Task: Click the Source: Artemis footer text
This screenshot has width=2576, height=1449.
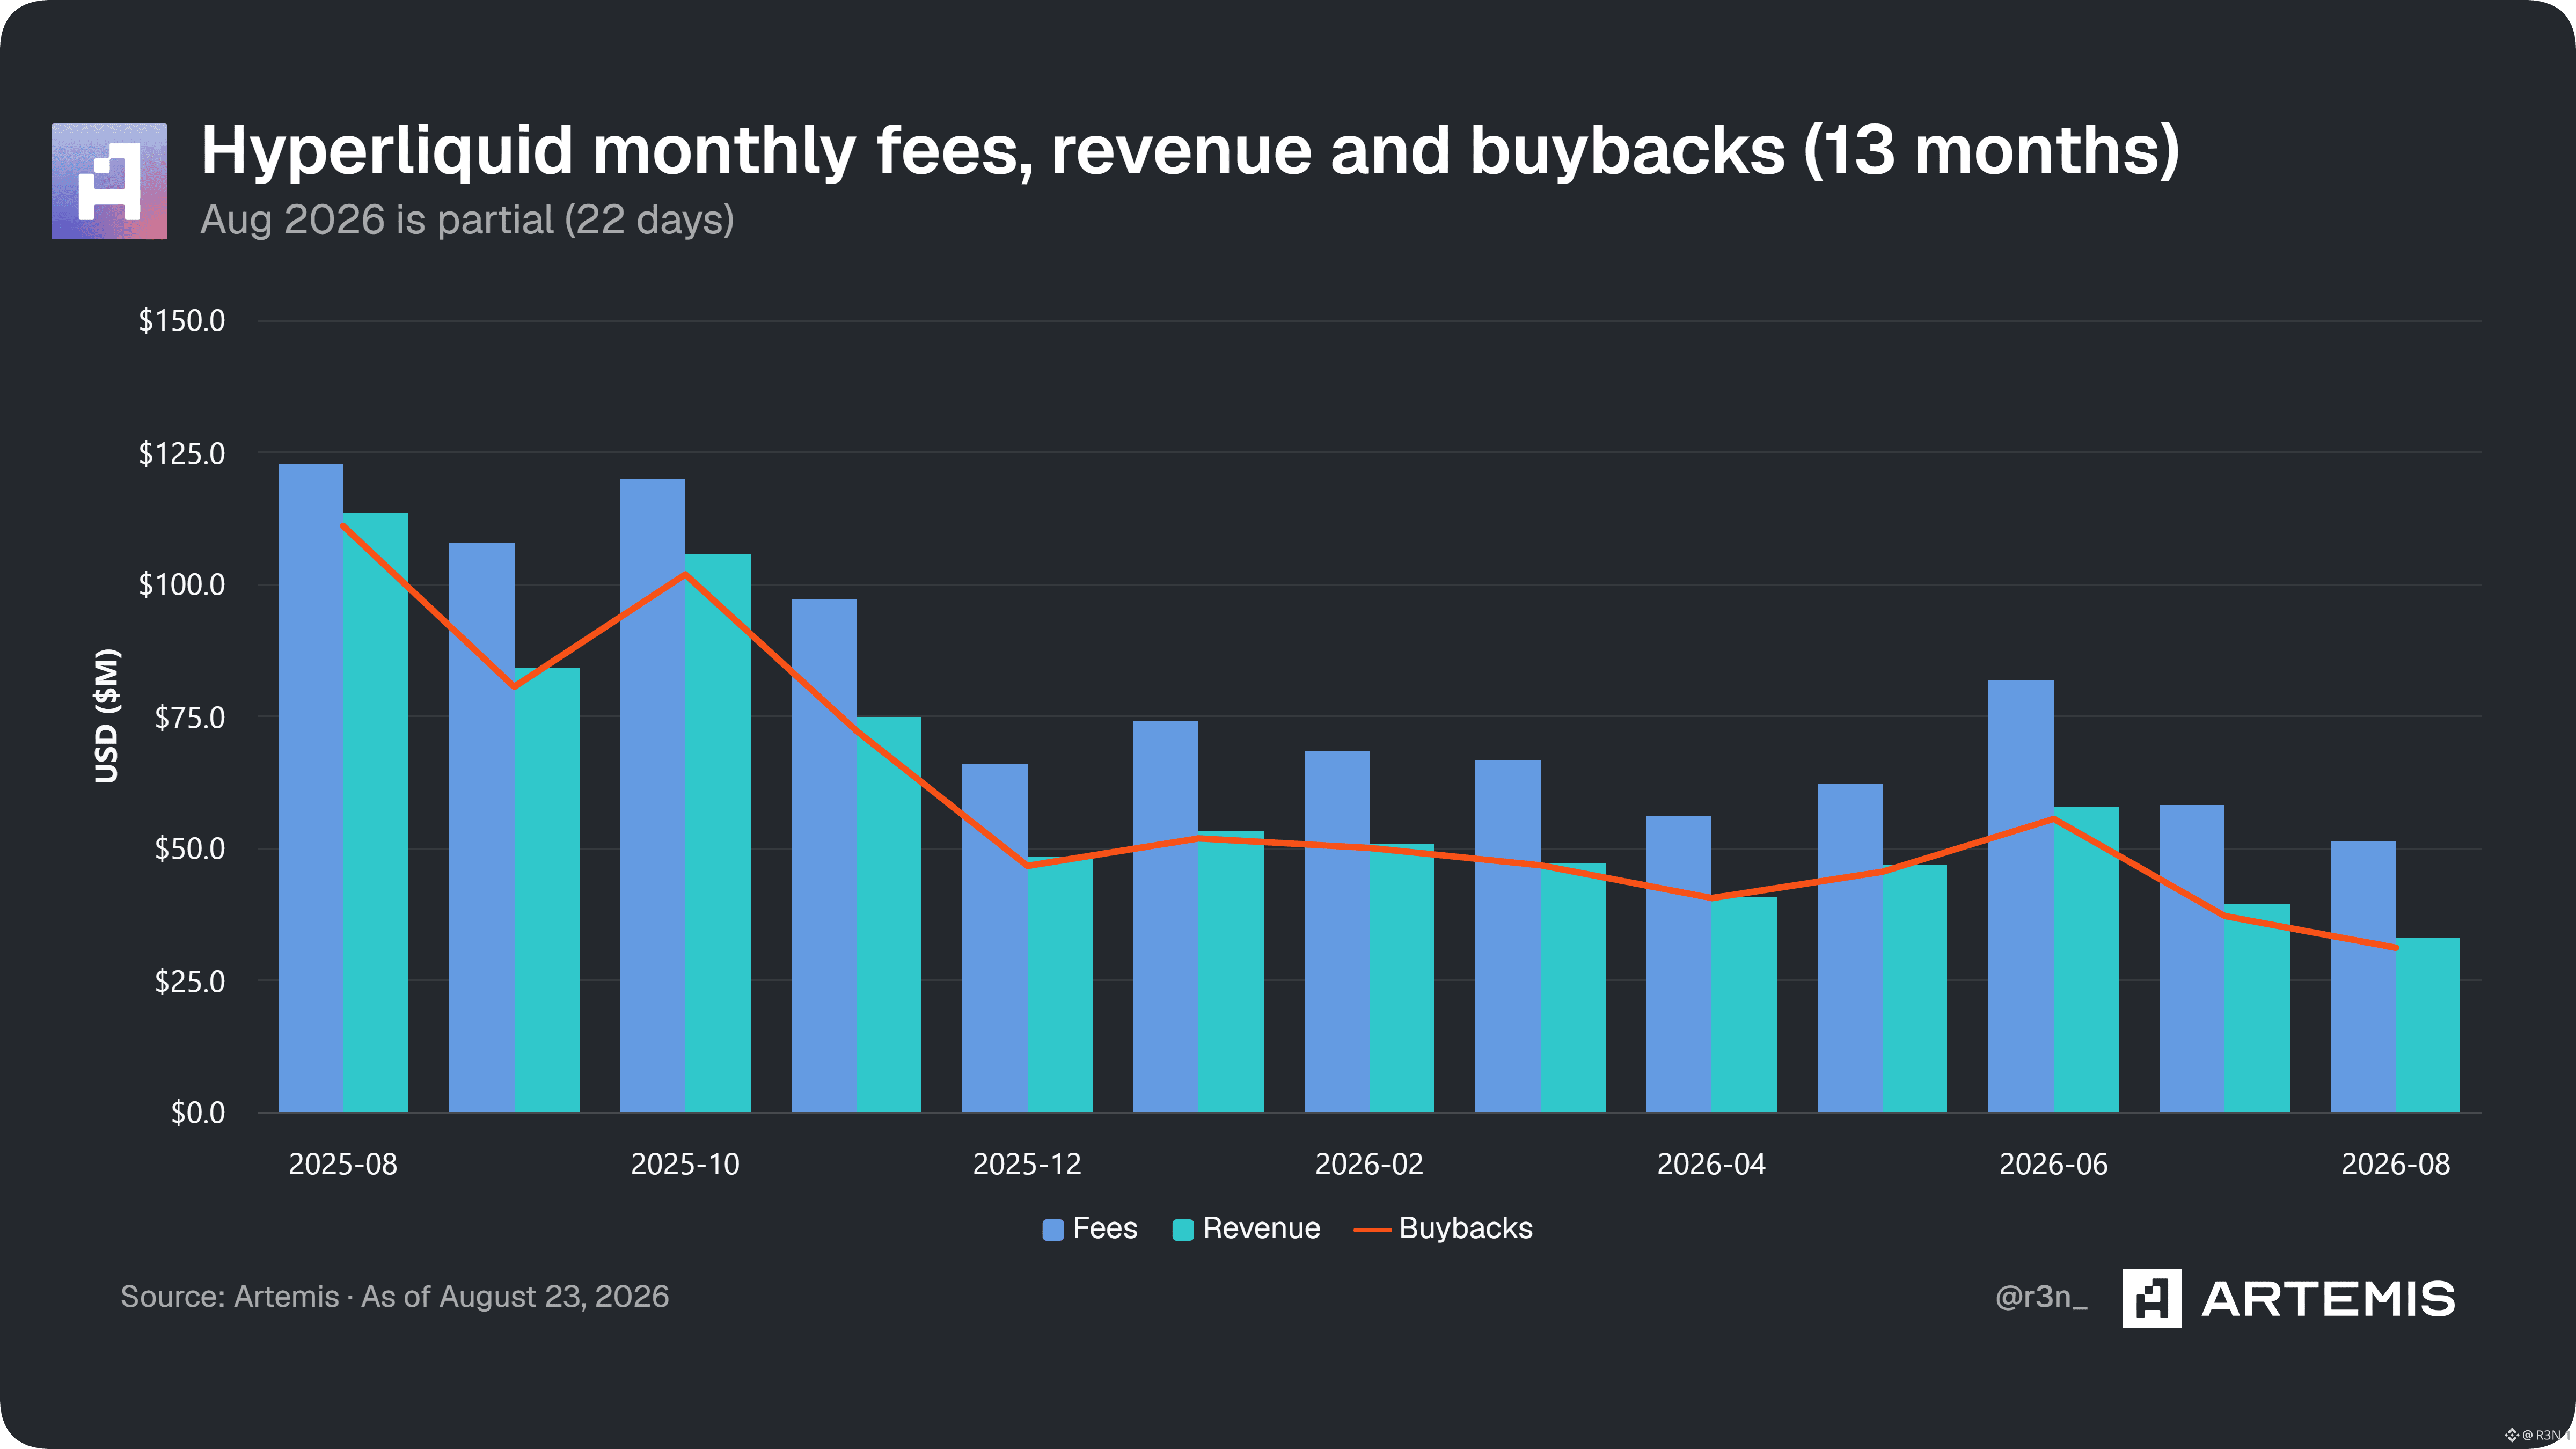Action: (x=395, y=1296)
